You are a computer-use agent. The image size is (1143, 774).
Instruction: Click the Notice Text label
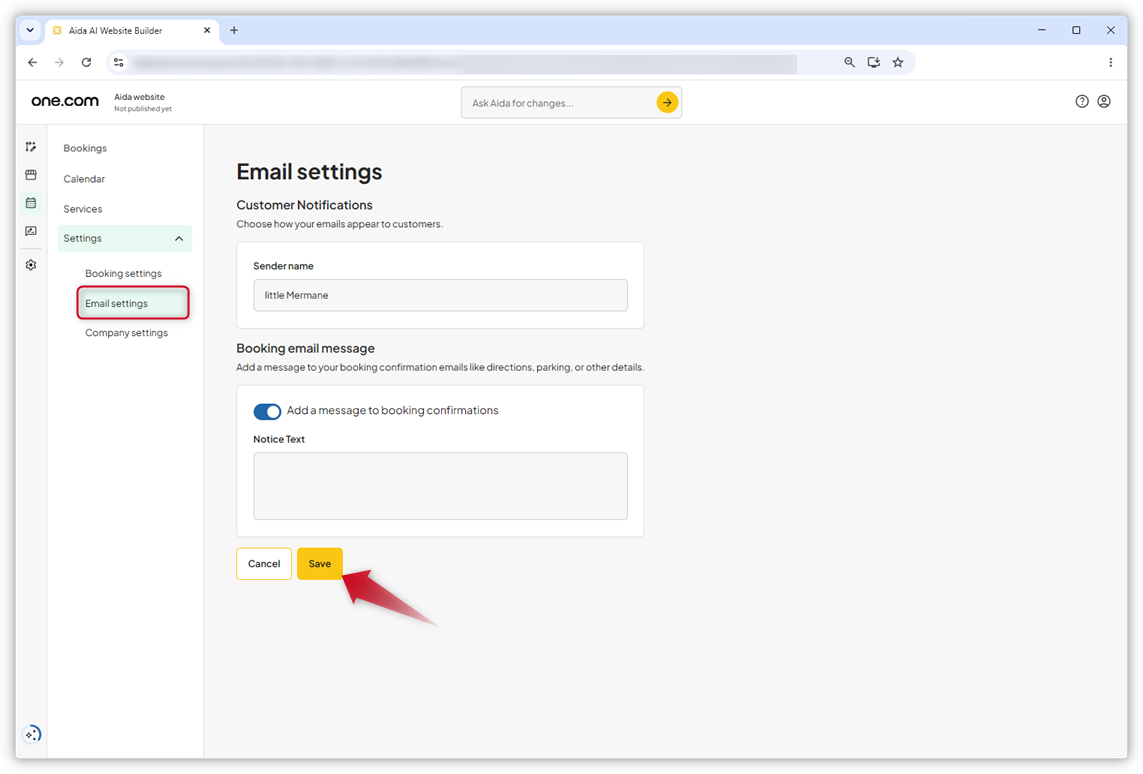coord(278,439)
